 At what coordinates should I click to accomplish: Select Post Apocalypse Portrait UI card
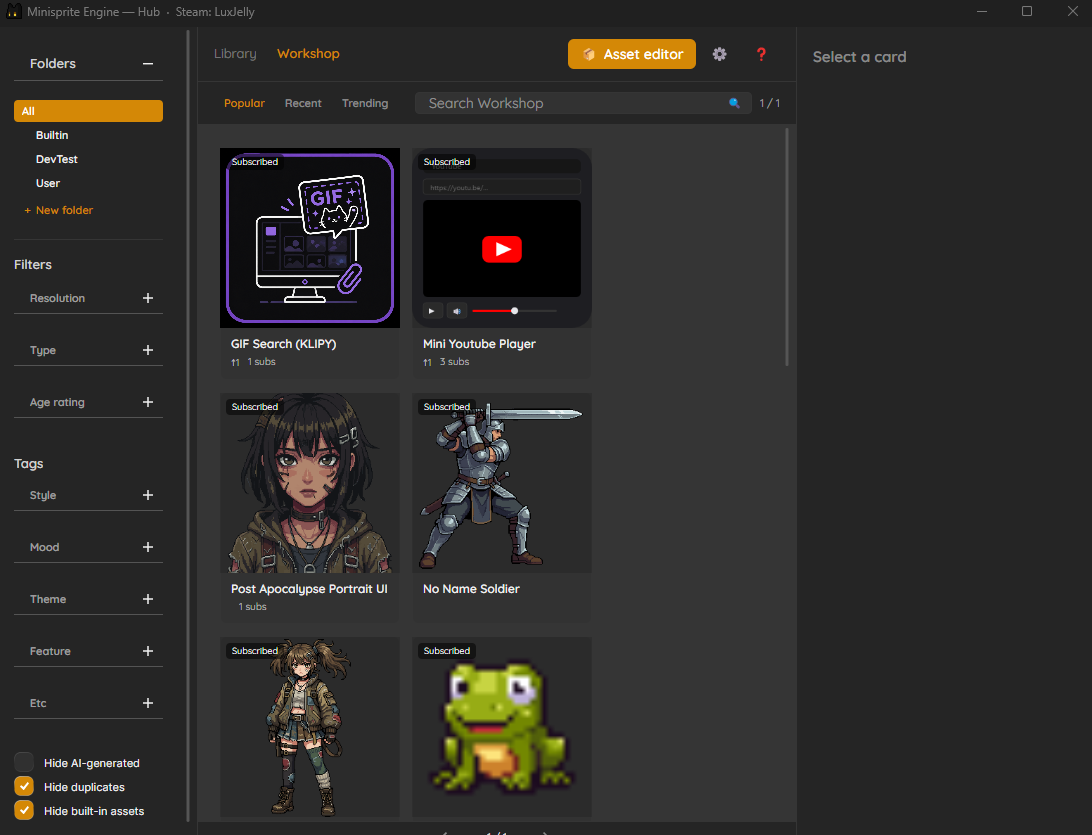tap(310, 507)
